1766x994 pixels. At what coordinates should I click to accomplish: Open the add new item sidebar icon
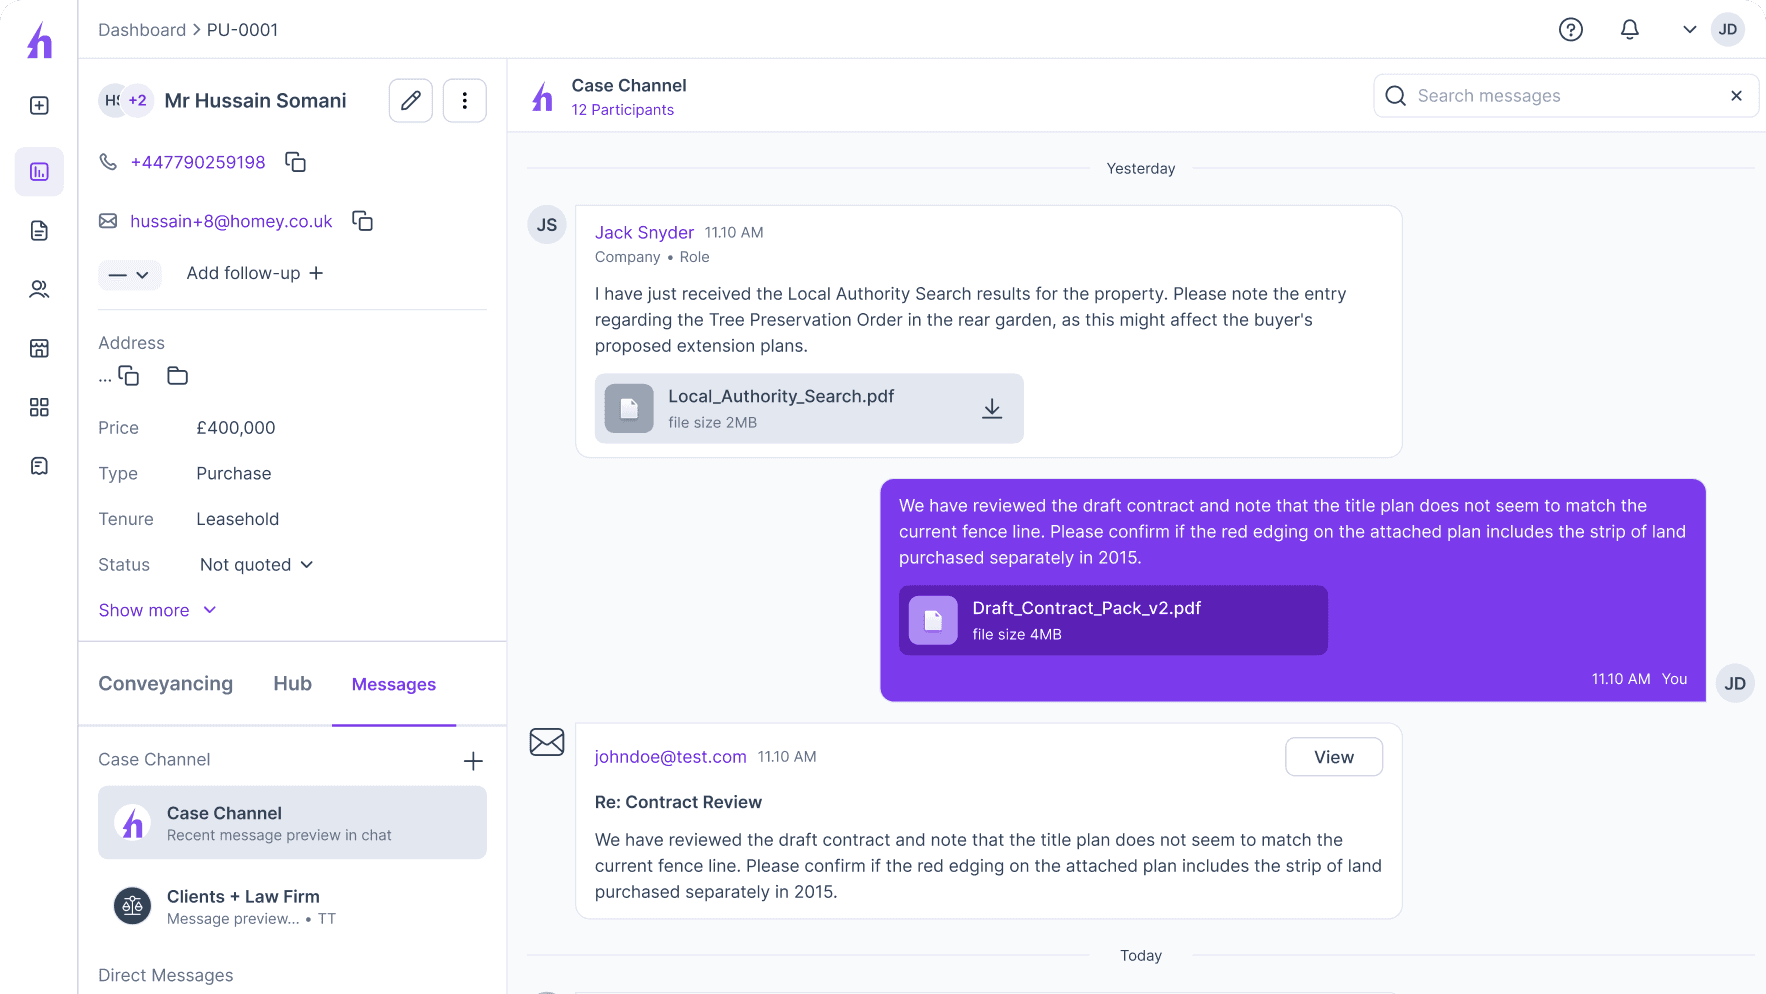39,106
